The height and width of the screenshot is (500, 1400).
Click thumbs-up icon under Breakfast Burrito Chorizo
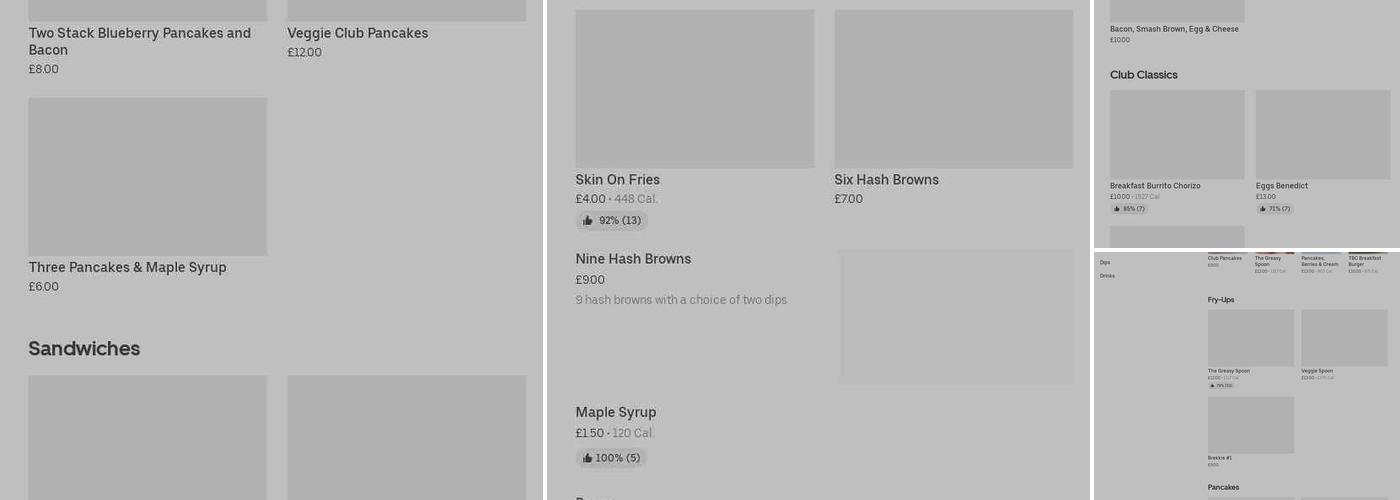tap(1117, 209)
